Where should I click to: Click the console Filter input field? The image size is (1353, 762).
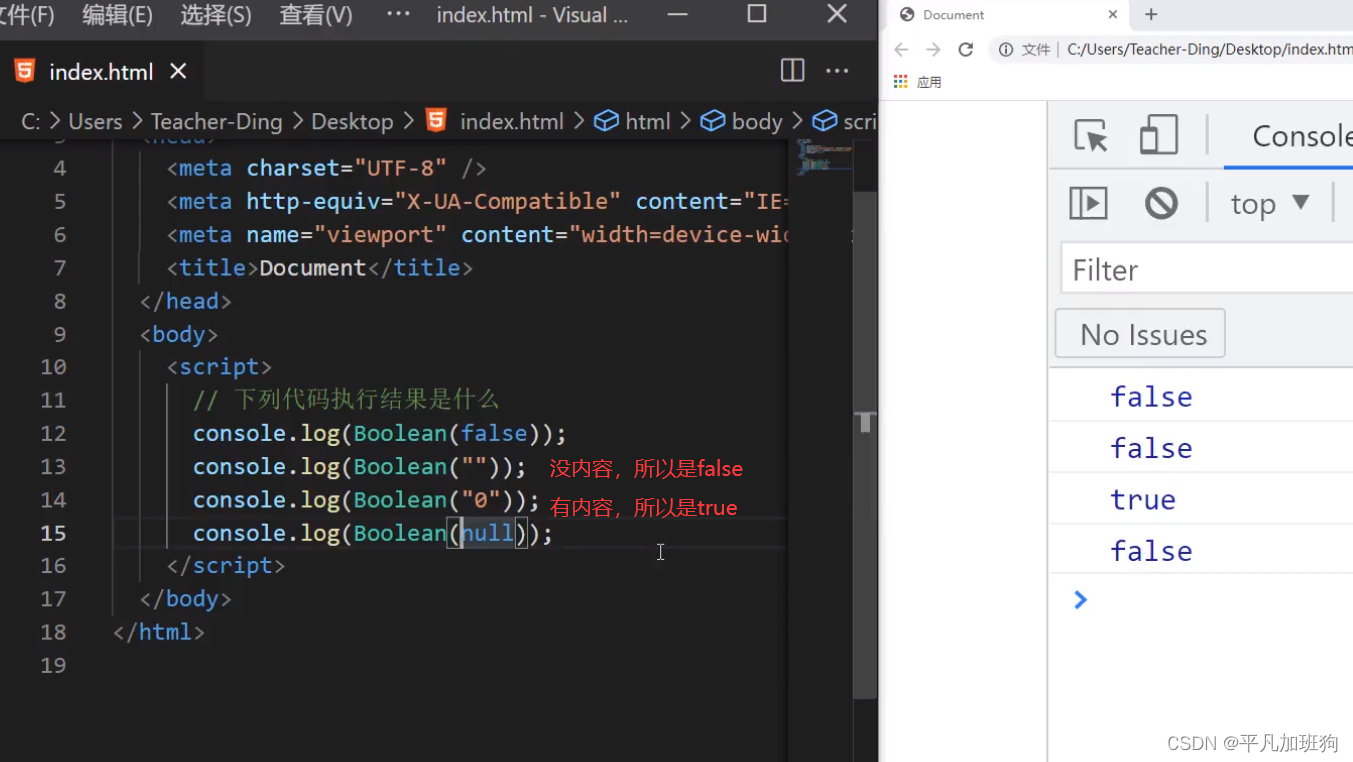tap(1207, 269)
